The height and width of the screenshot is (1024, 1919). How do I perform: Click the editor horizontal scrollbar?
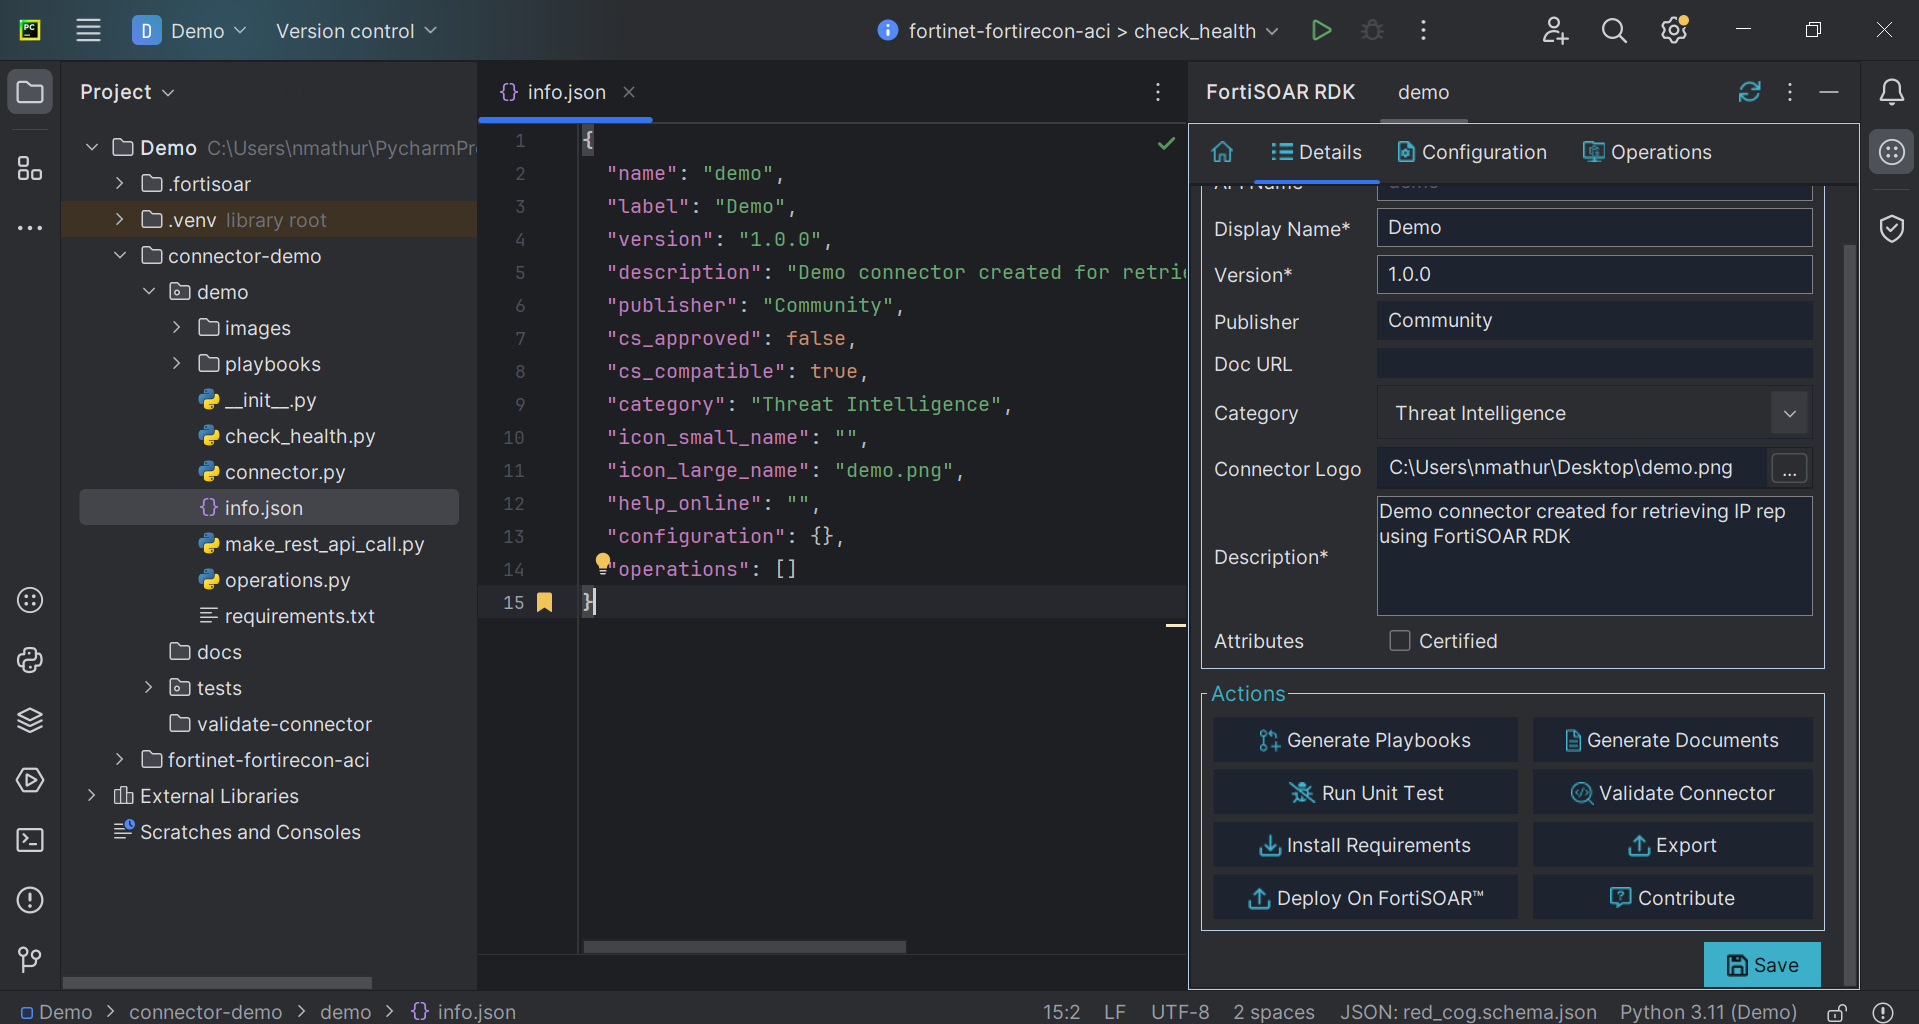point(744,946)
